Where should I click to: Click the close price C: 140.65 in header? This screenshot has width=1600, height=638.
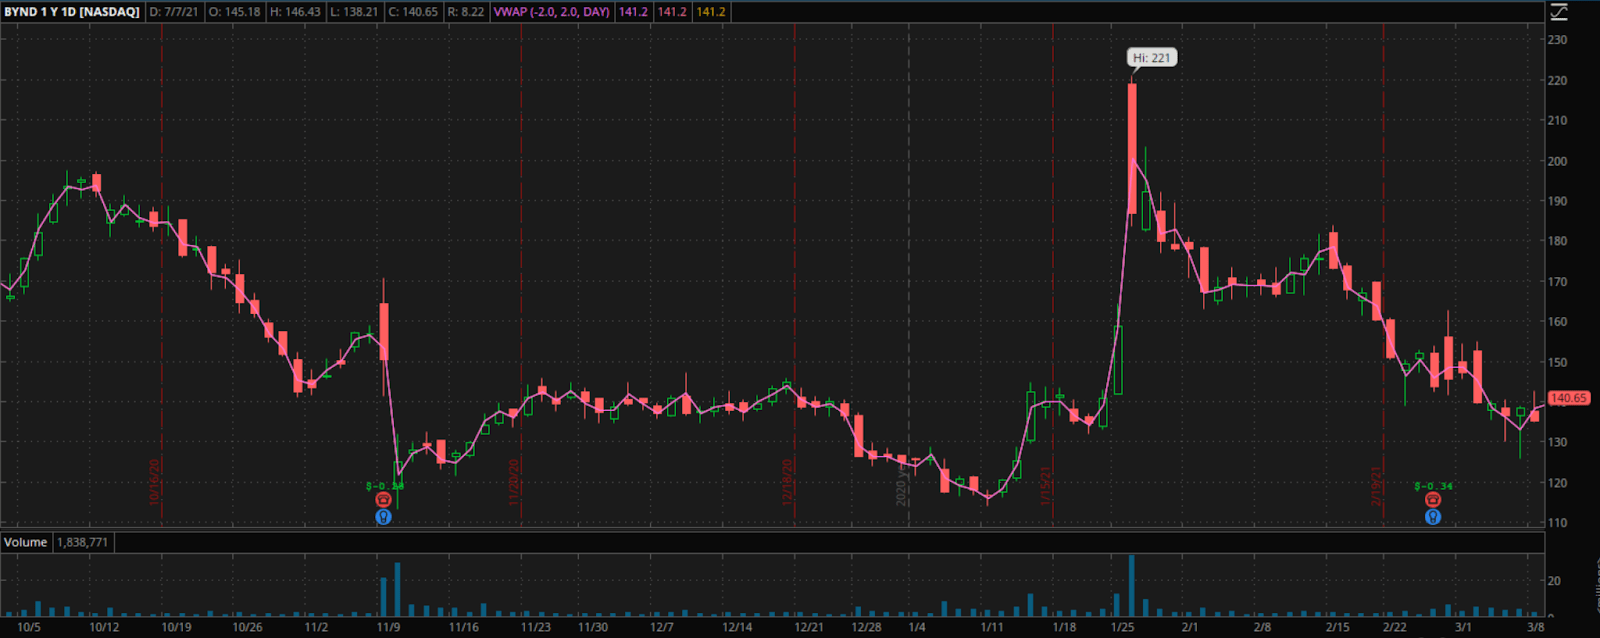pyautogui.click(x=413, y=12)
